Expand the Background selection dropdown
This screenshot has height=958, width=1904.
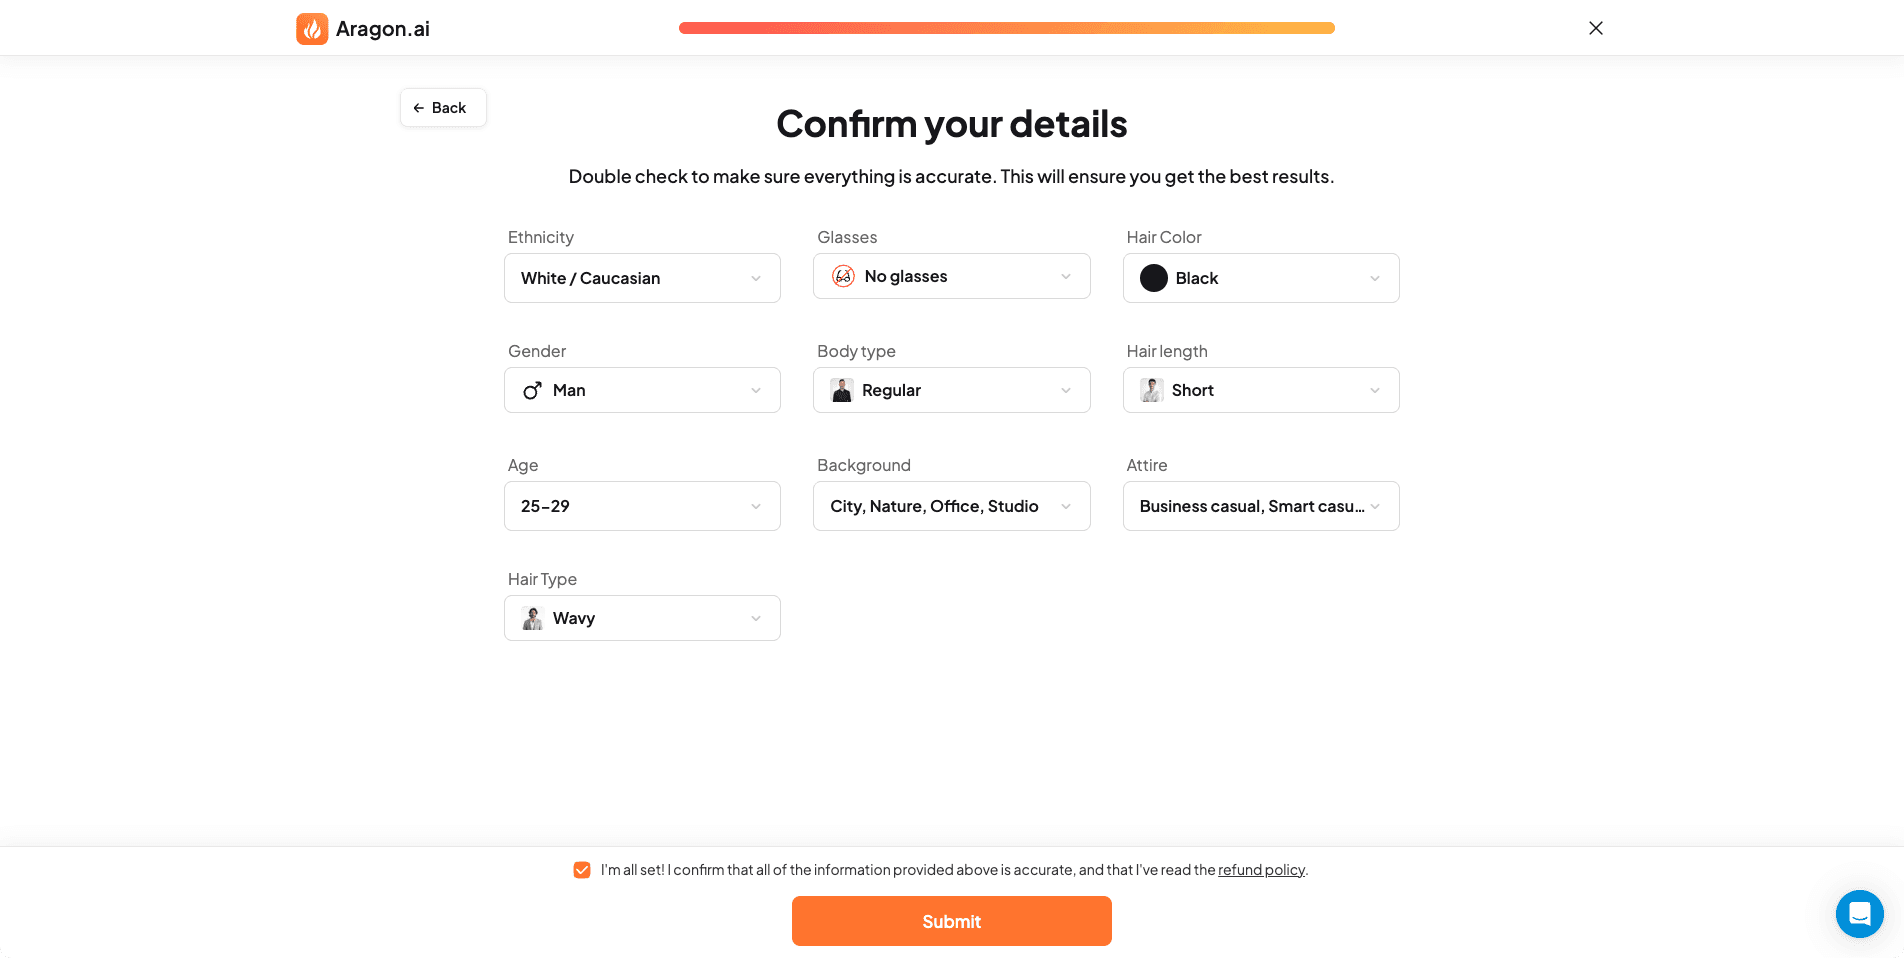(x=951, y=506)
